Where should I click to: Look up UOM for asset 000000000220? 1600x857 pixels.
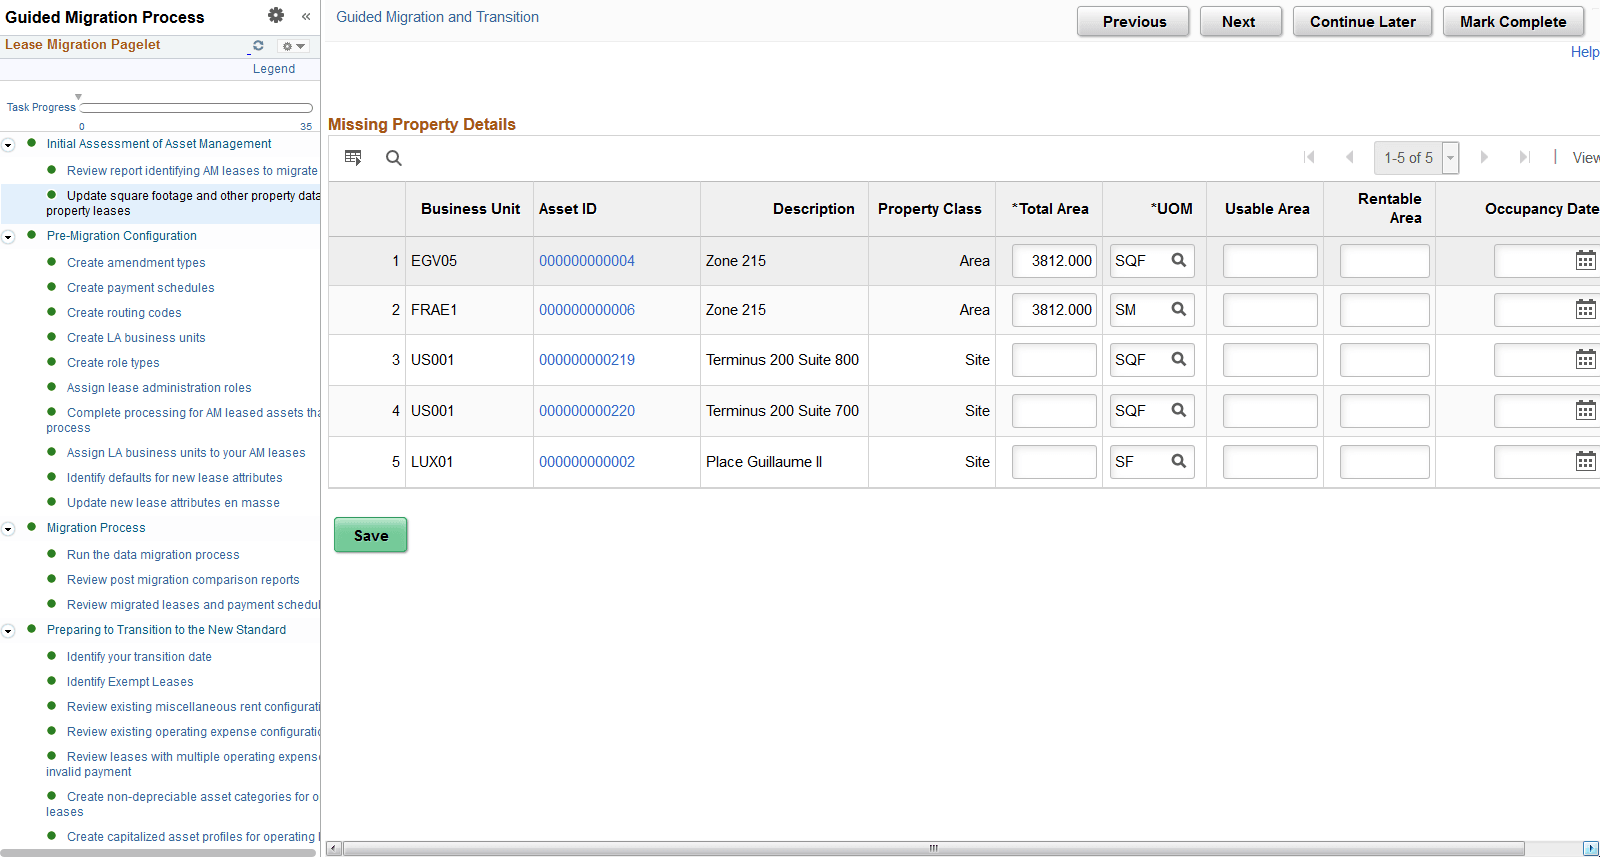tap(1179, 410)
